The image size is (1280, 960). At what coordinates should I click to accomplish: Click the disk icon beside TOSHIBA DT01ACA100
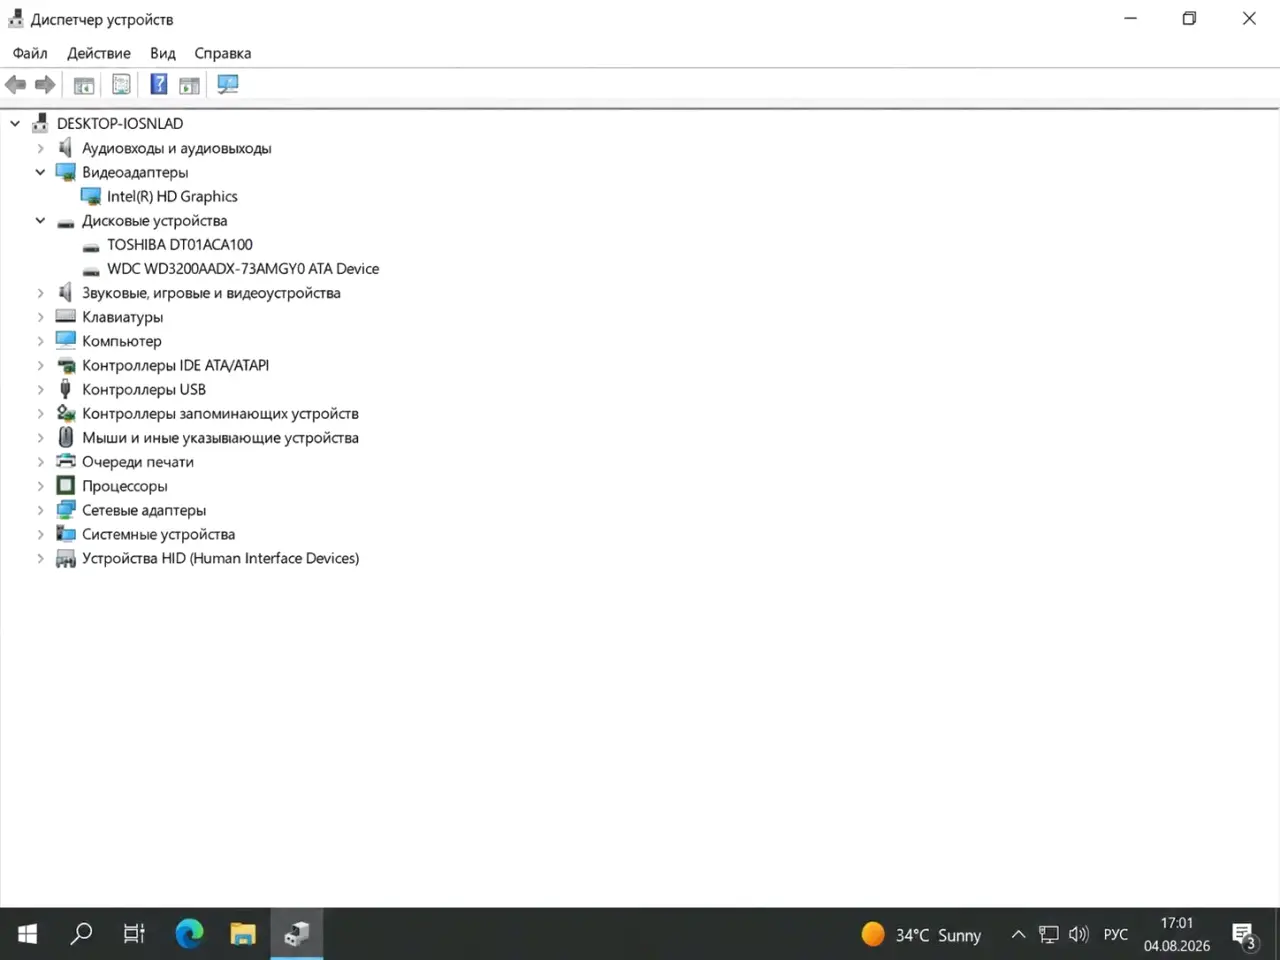tap(90, 246)
